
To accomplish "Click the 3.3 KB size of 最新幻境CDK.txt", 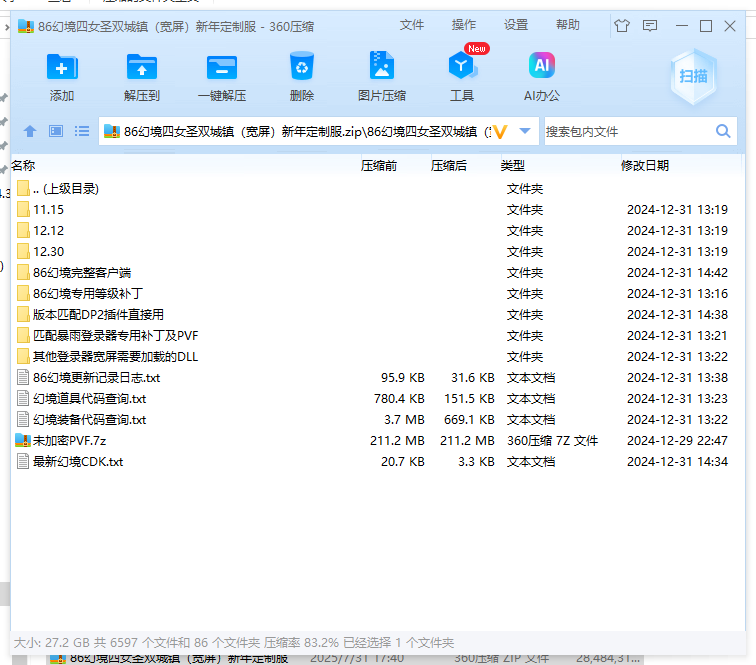I will pos(476,461).
